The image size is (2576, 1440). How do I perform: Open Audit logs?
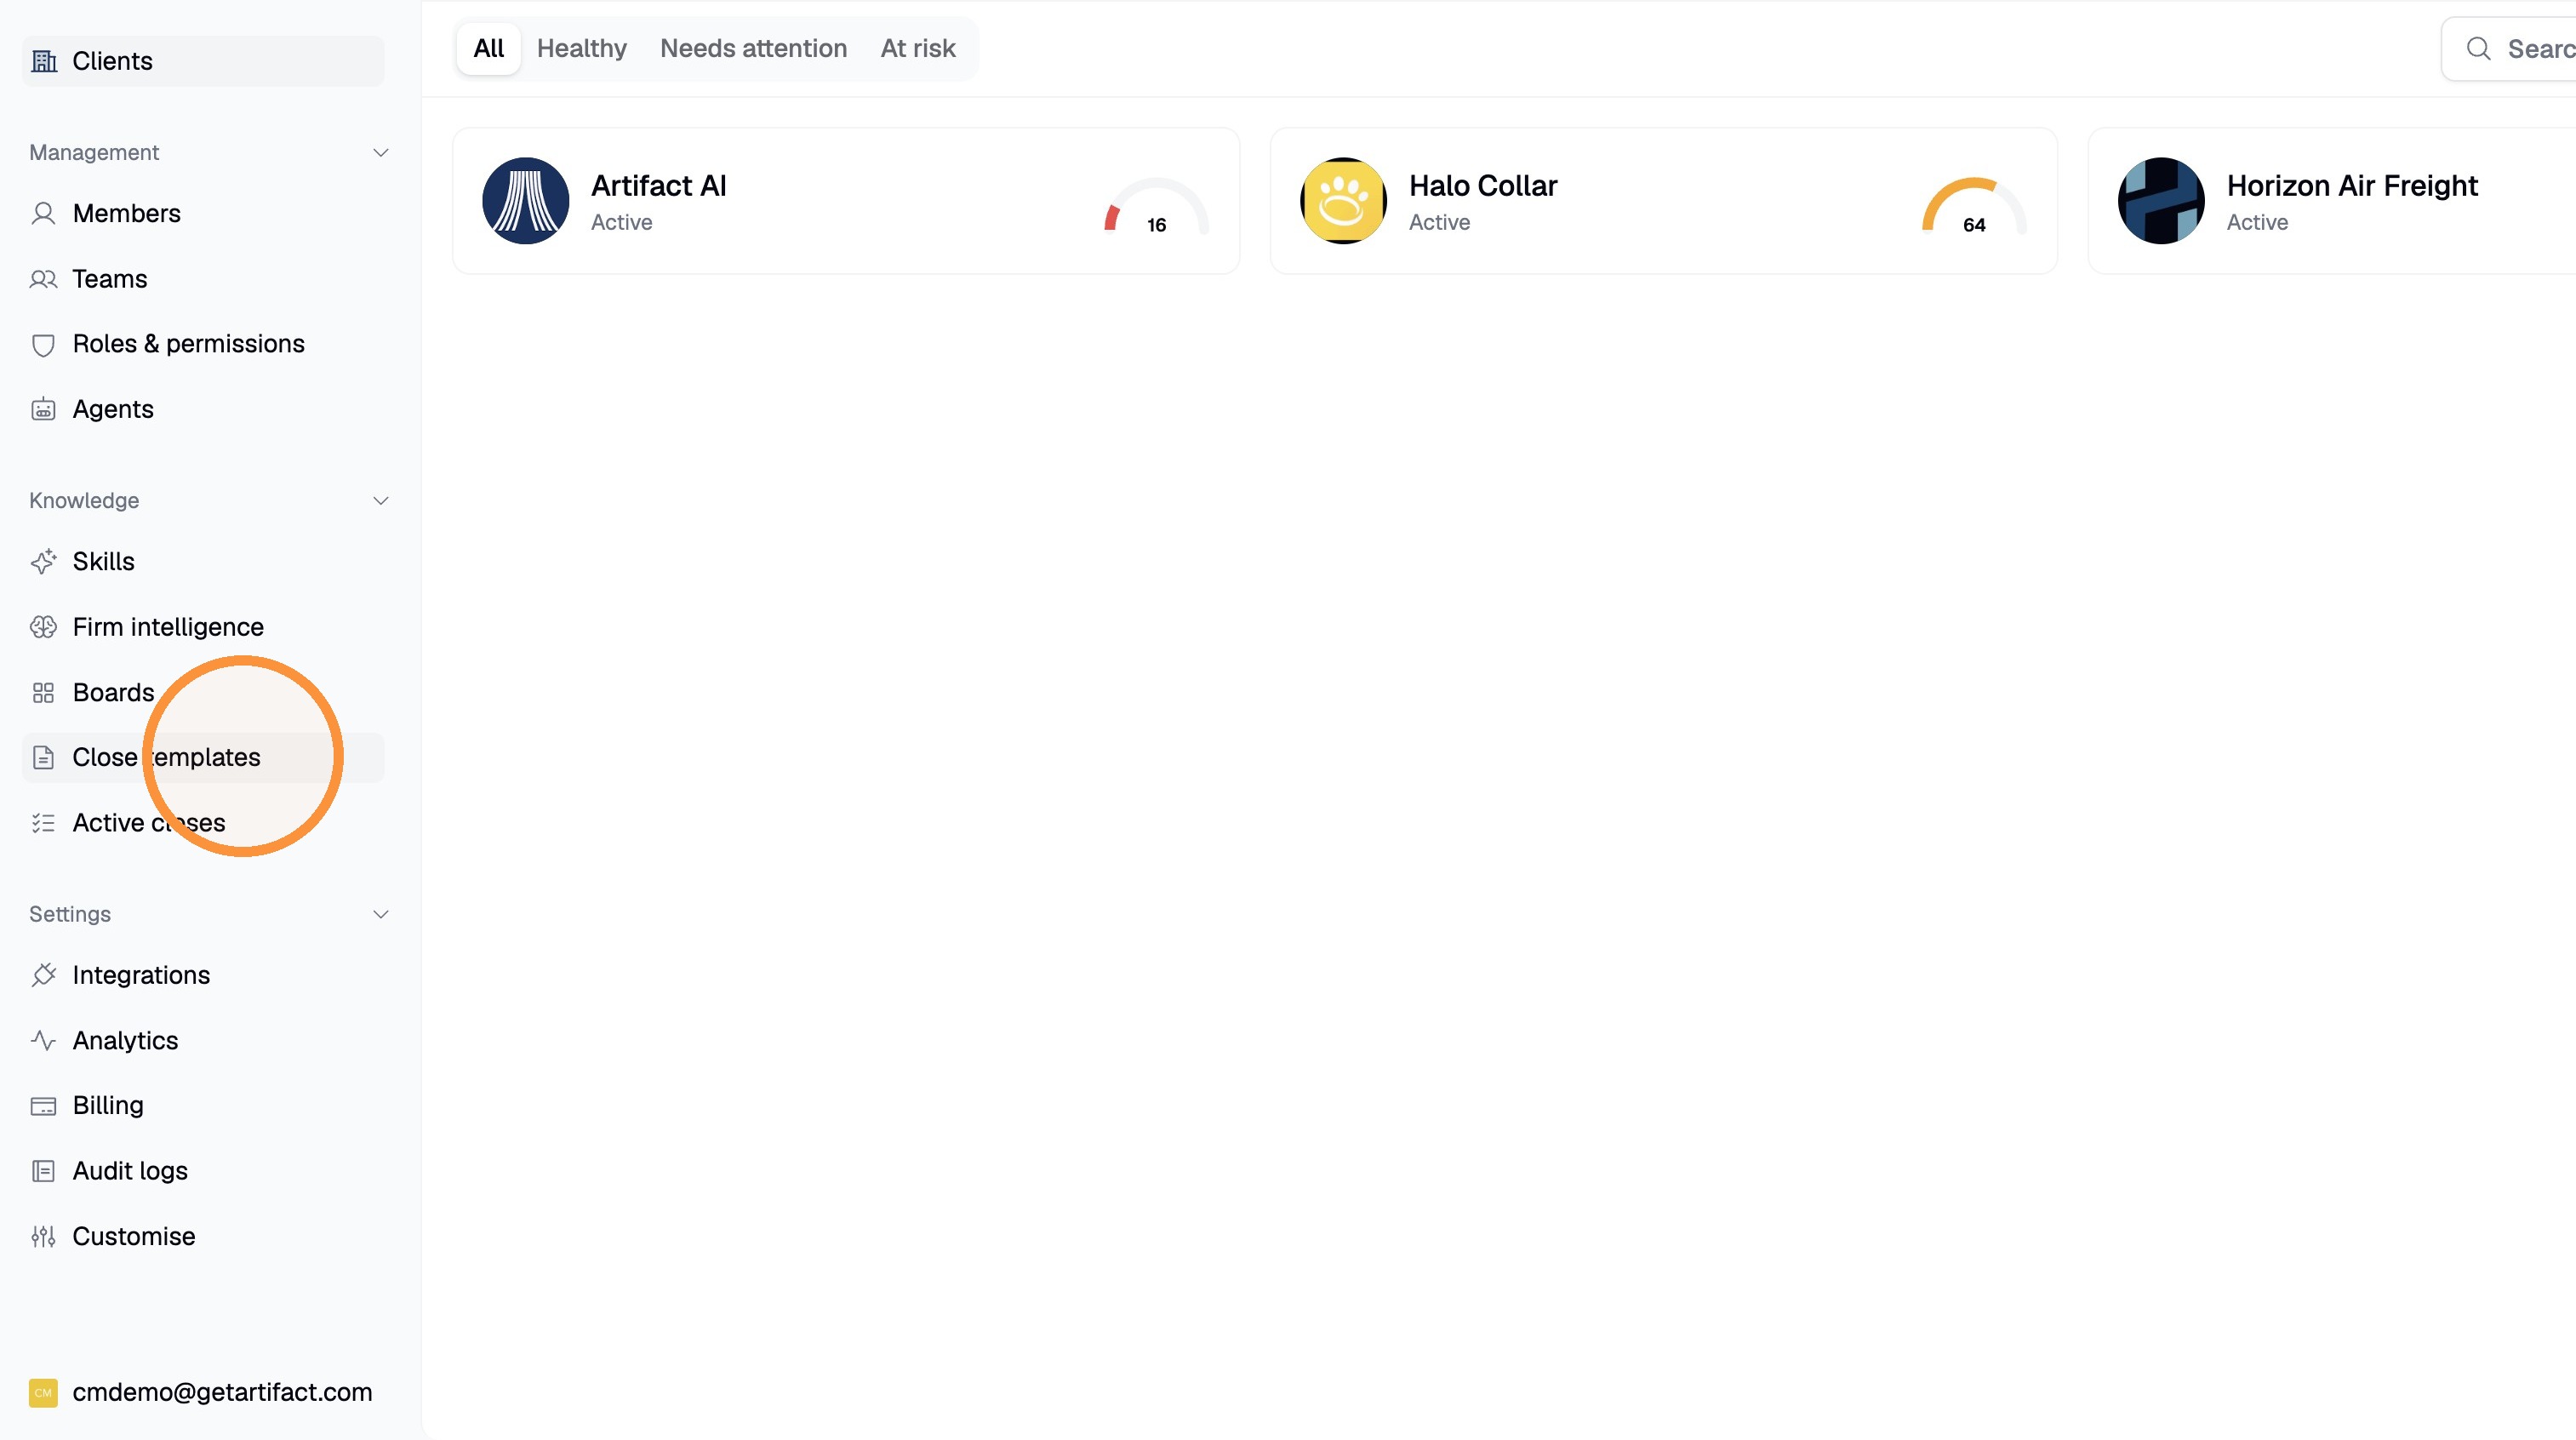[203, 1171]
